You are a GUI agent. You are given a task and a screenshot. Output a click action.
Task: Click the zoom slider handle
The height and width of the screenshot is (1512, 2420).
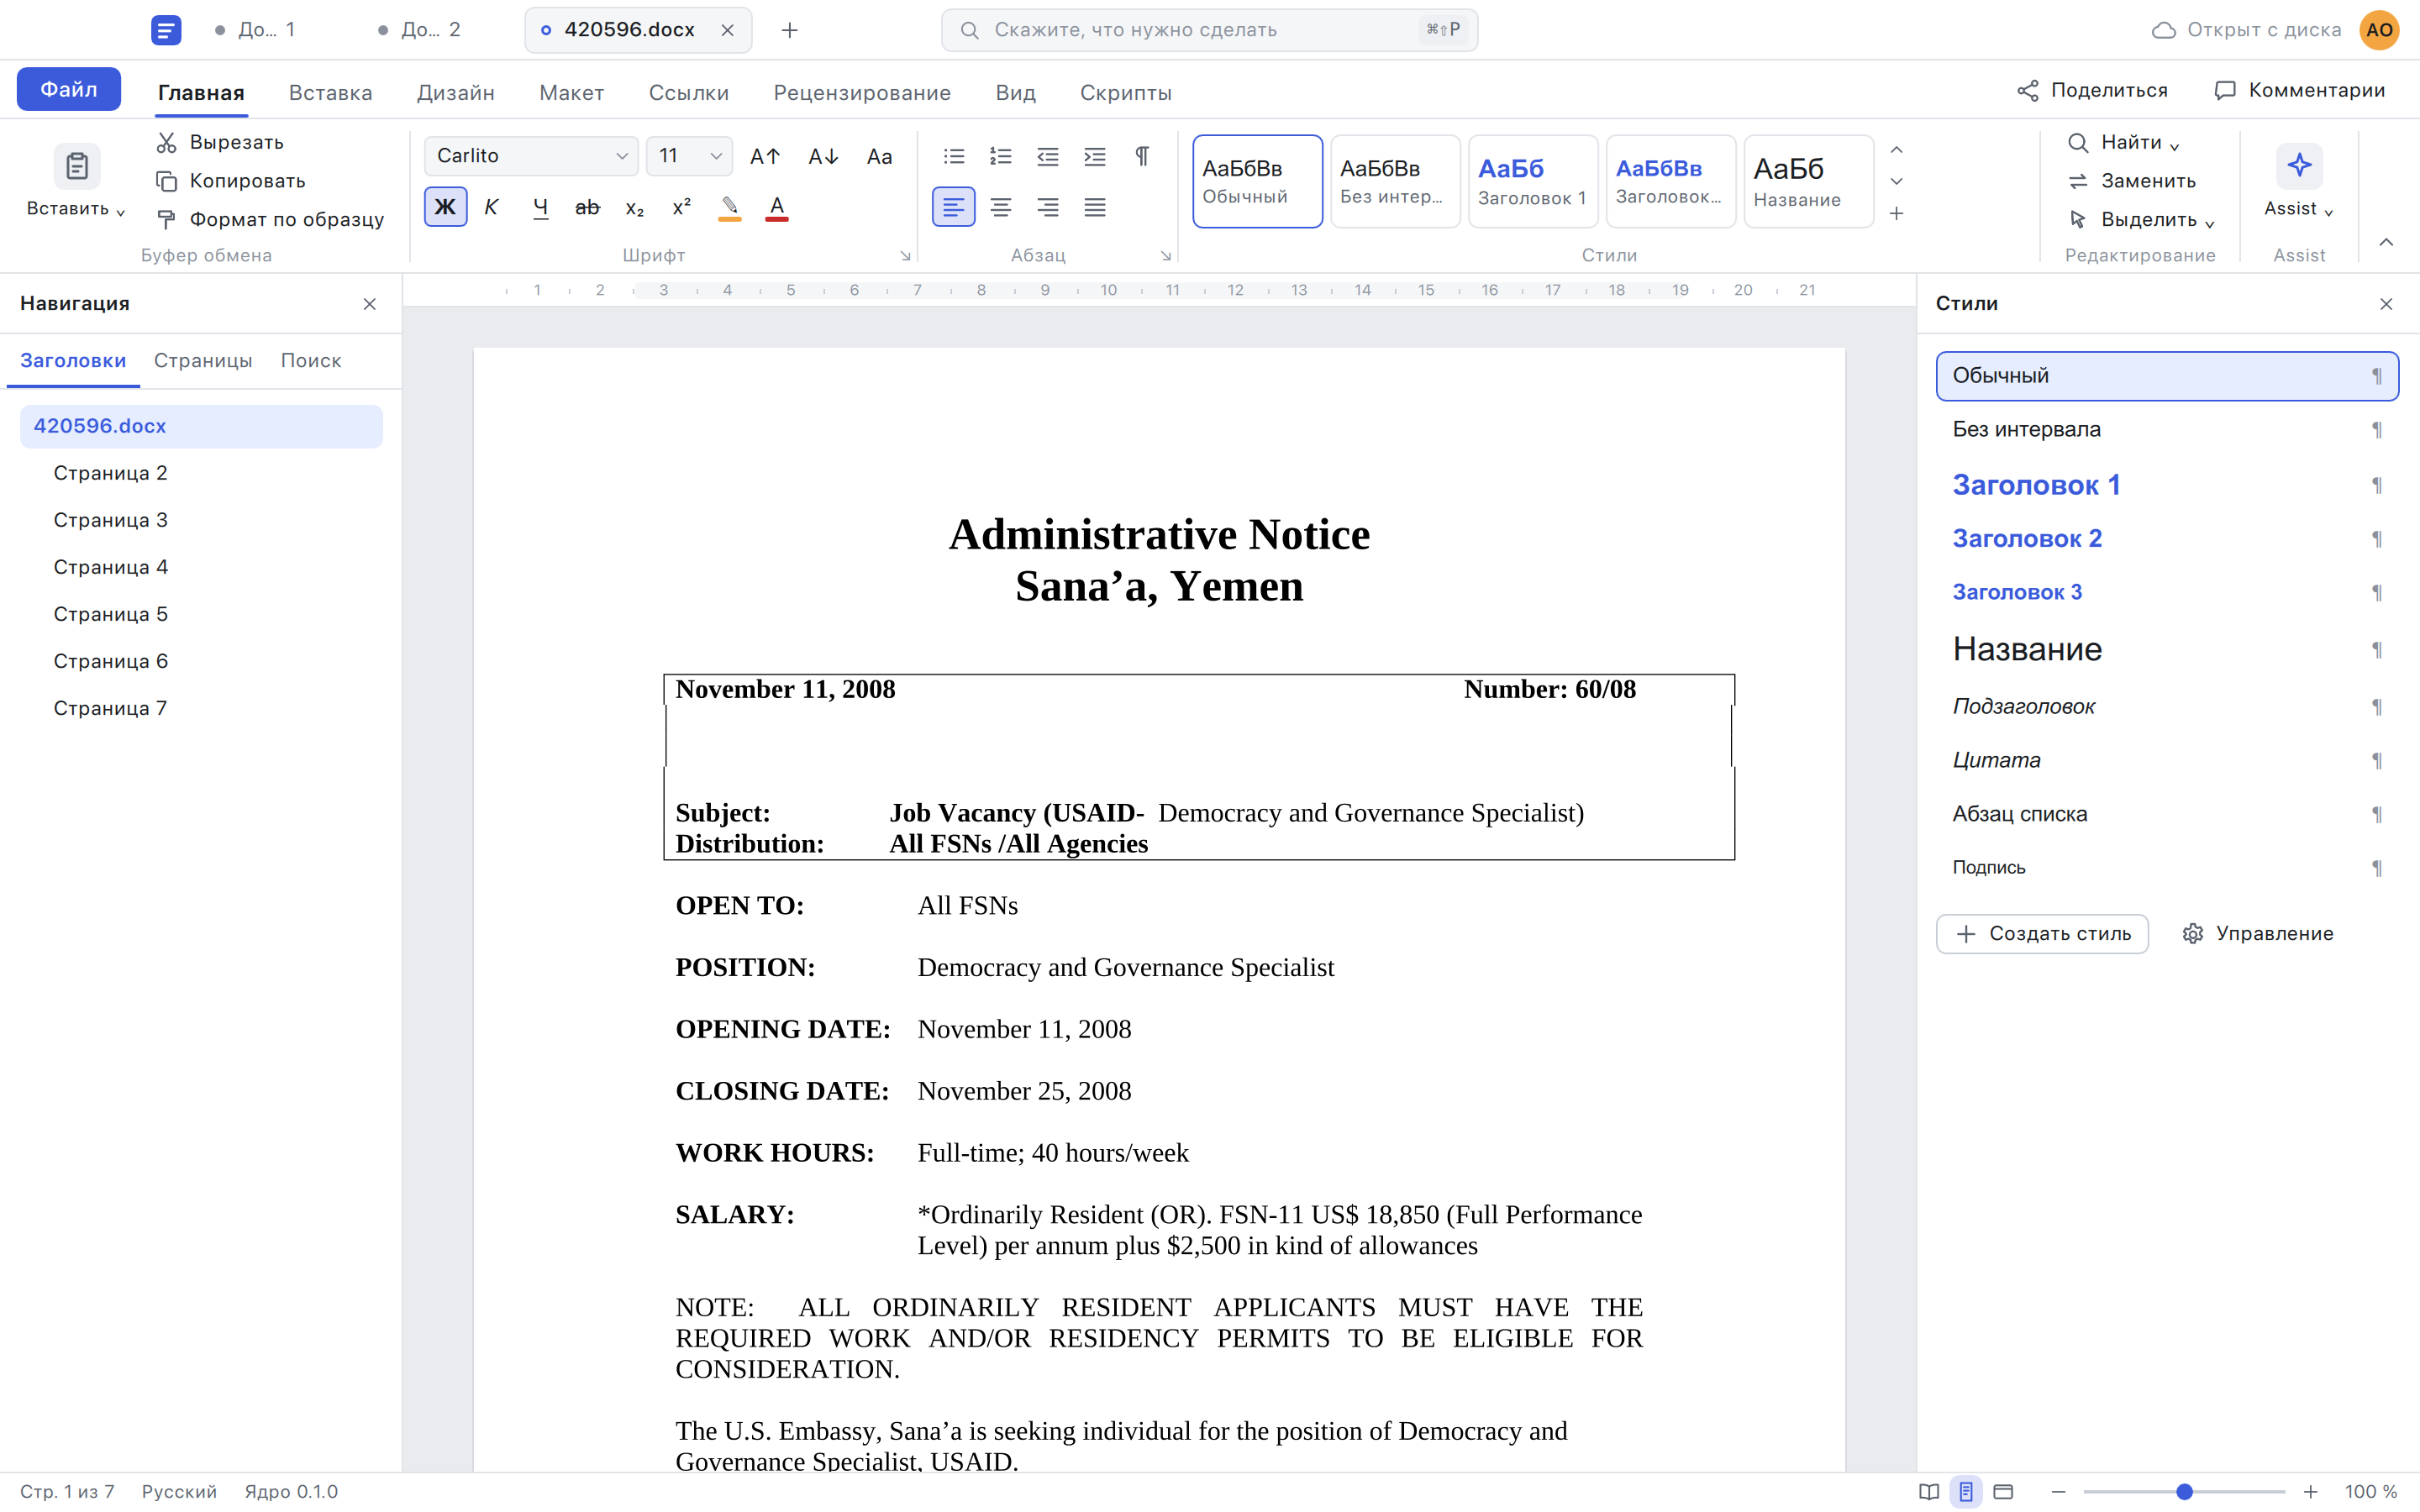(x=2184, y=1492)
